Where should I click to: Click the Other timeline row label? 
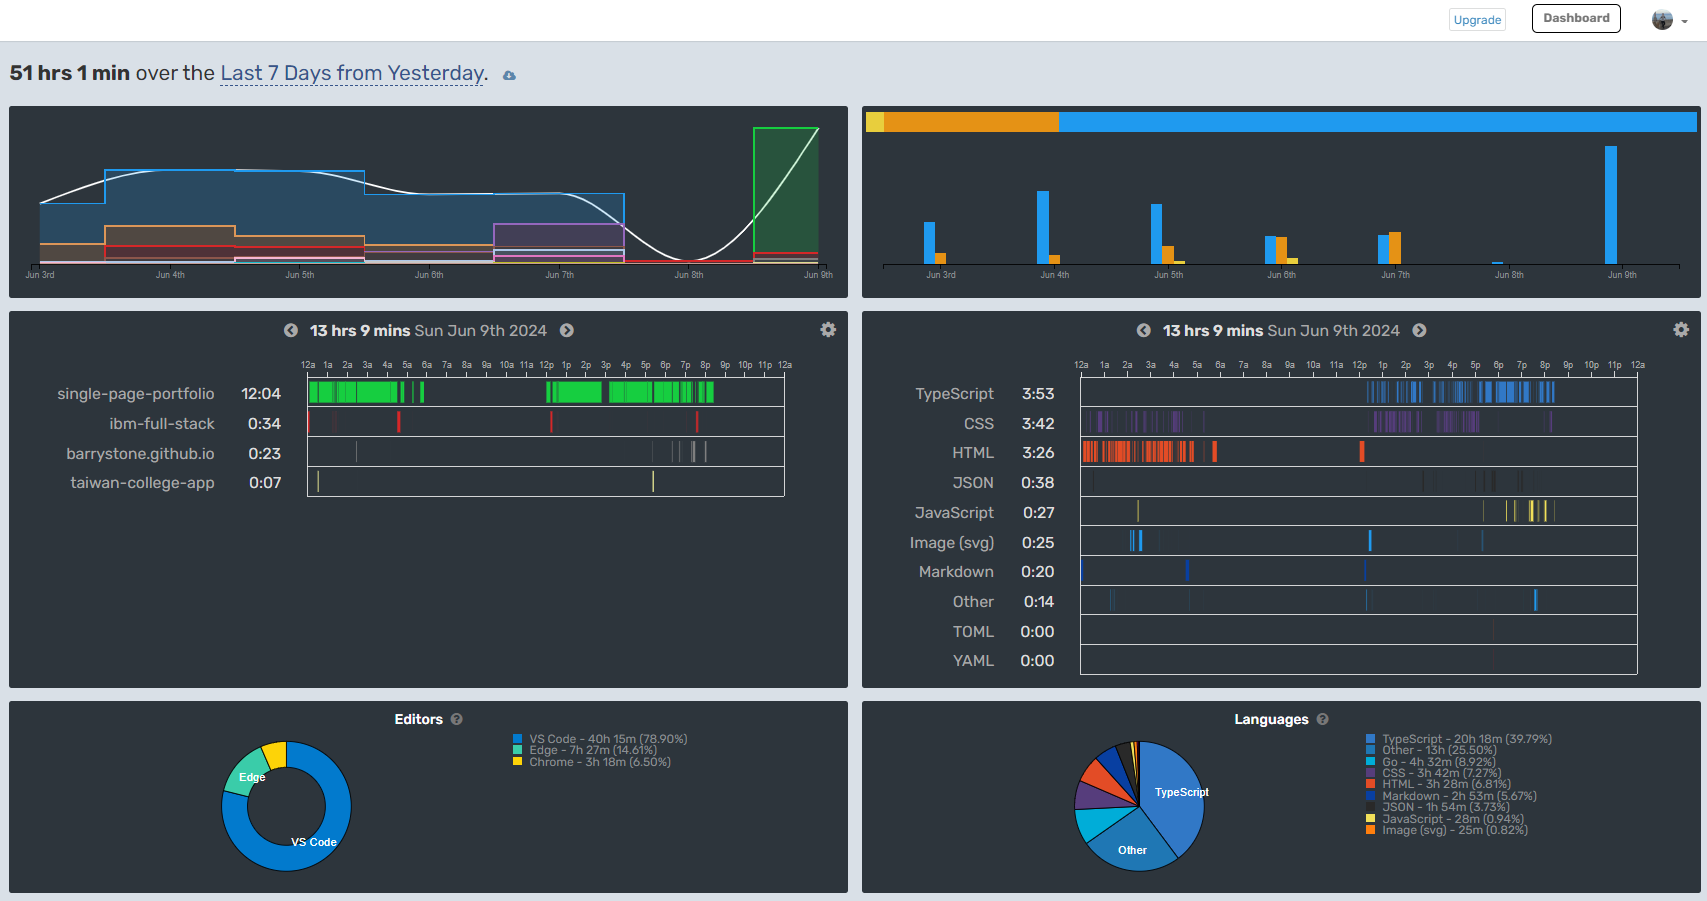973,602
